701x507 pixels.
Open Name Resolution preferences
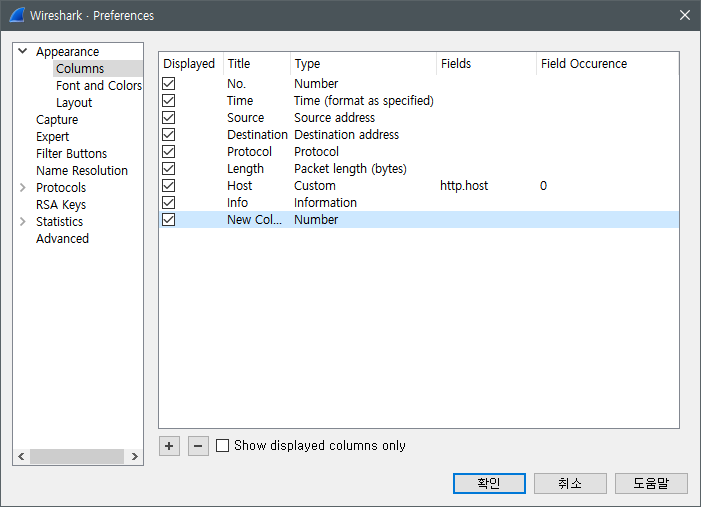(82, 171)
